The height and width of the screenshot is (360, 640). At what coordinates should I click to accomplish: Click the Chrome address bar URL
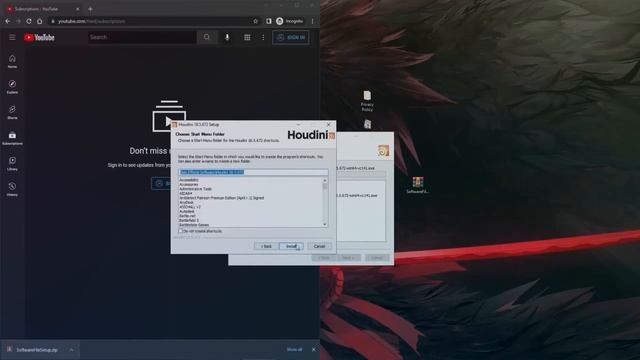(x=91, y=21)
